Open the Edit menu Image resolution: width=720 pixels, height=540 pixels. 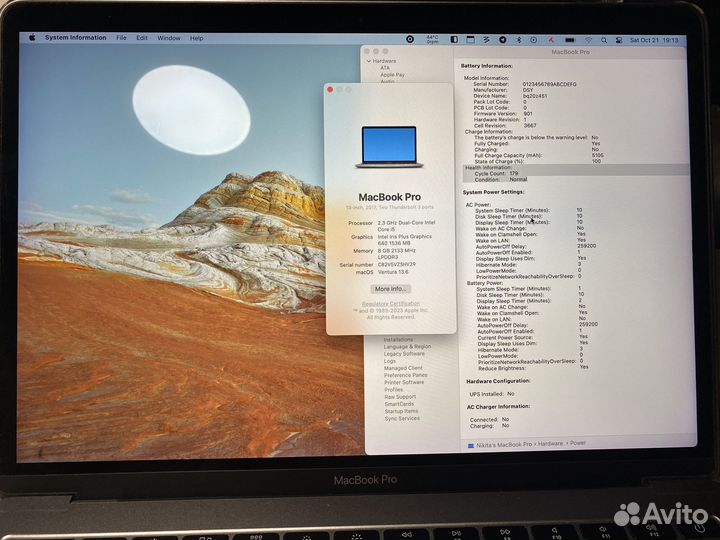(x=142, y=38)
